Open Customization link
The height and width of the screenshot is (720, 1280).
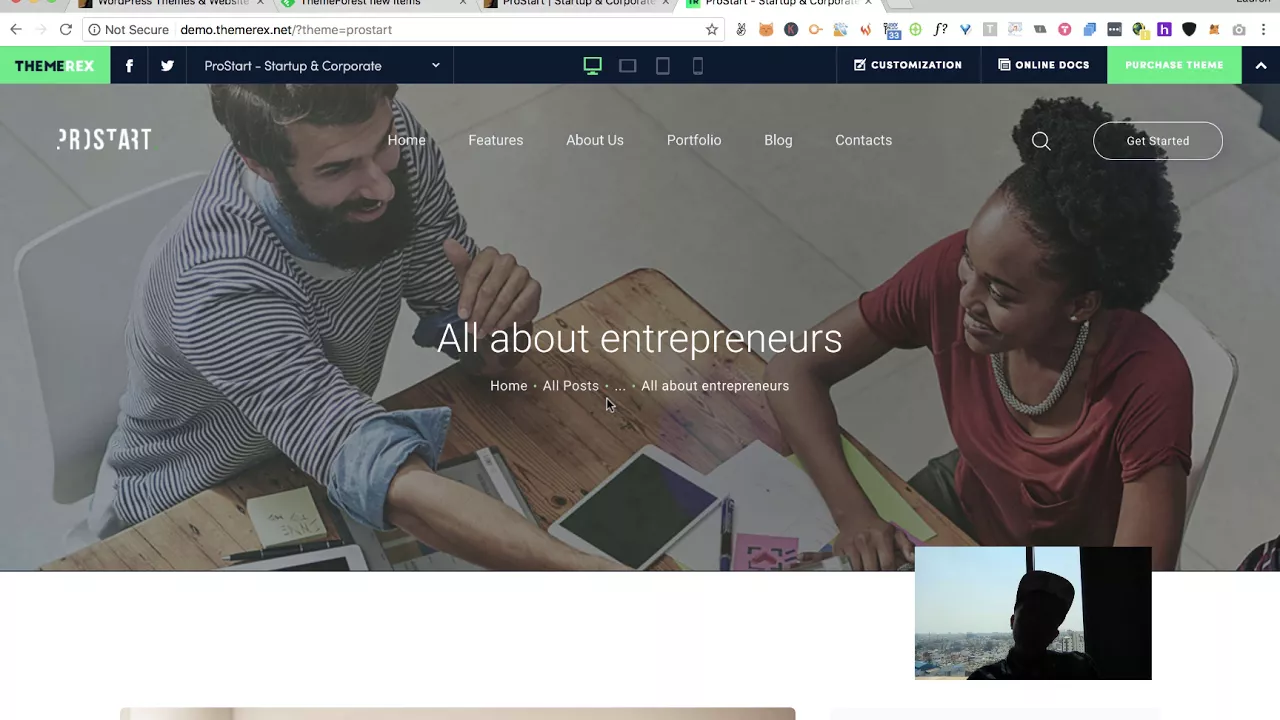[x=908, y=65]
